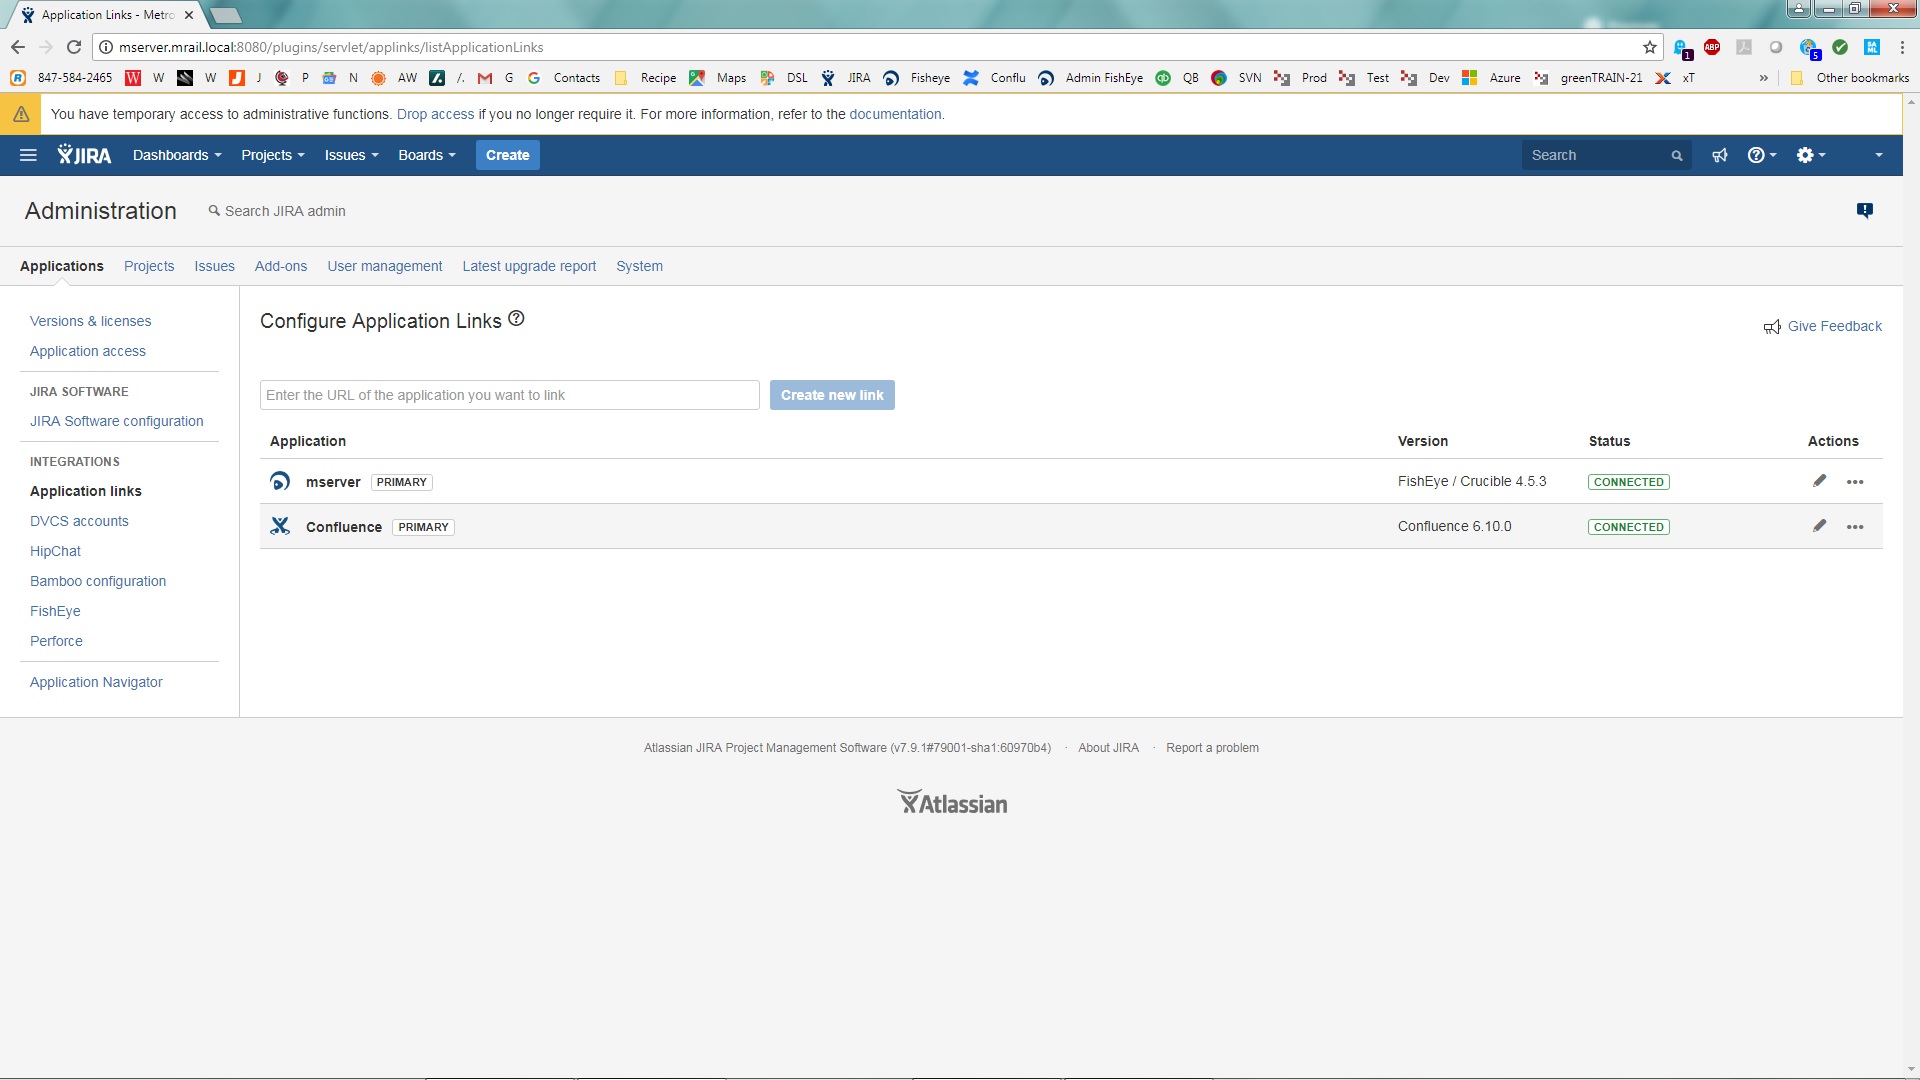
Task: Click the JIRA logo in header
Action: point(84,155)
